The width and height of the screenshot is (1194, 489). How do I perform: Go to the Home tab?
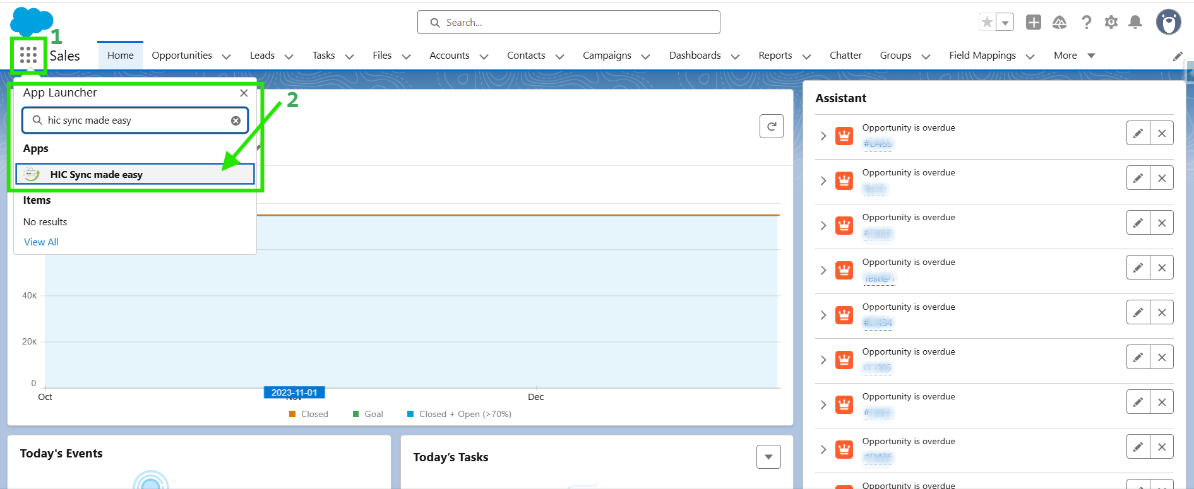(120, 56)
